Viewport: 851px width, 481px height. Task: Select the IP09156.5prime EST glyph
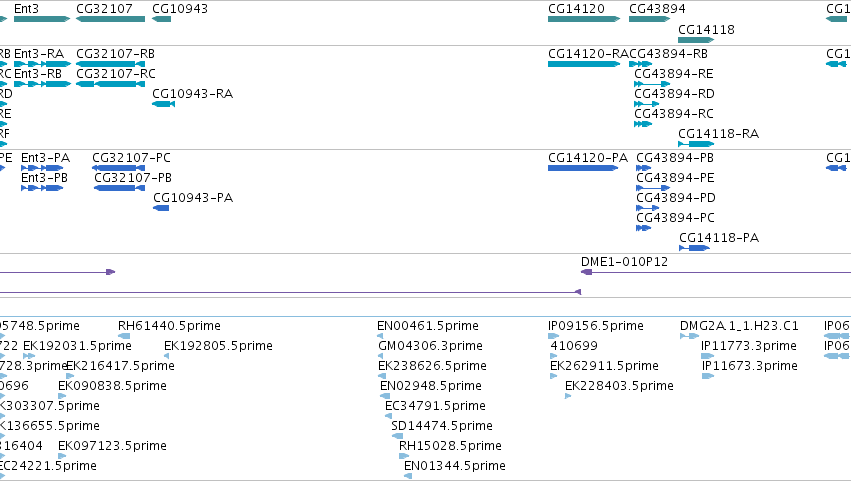pyautogui.click(x=554, y=337)
